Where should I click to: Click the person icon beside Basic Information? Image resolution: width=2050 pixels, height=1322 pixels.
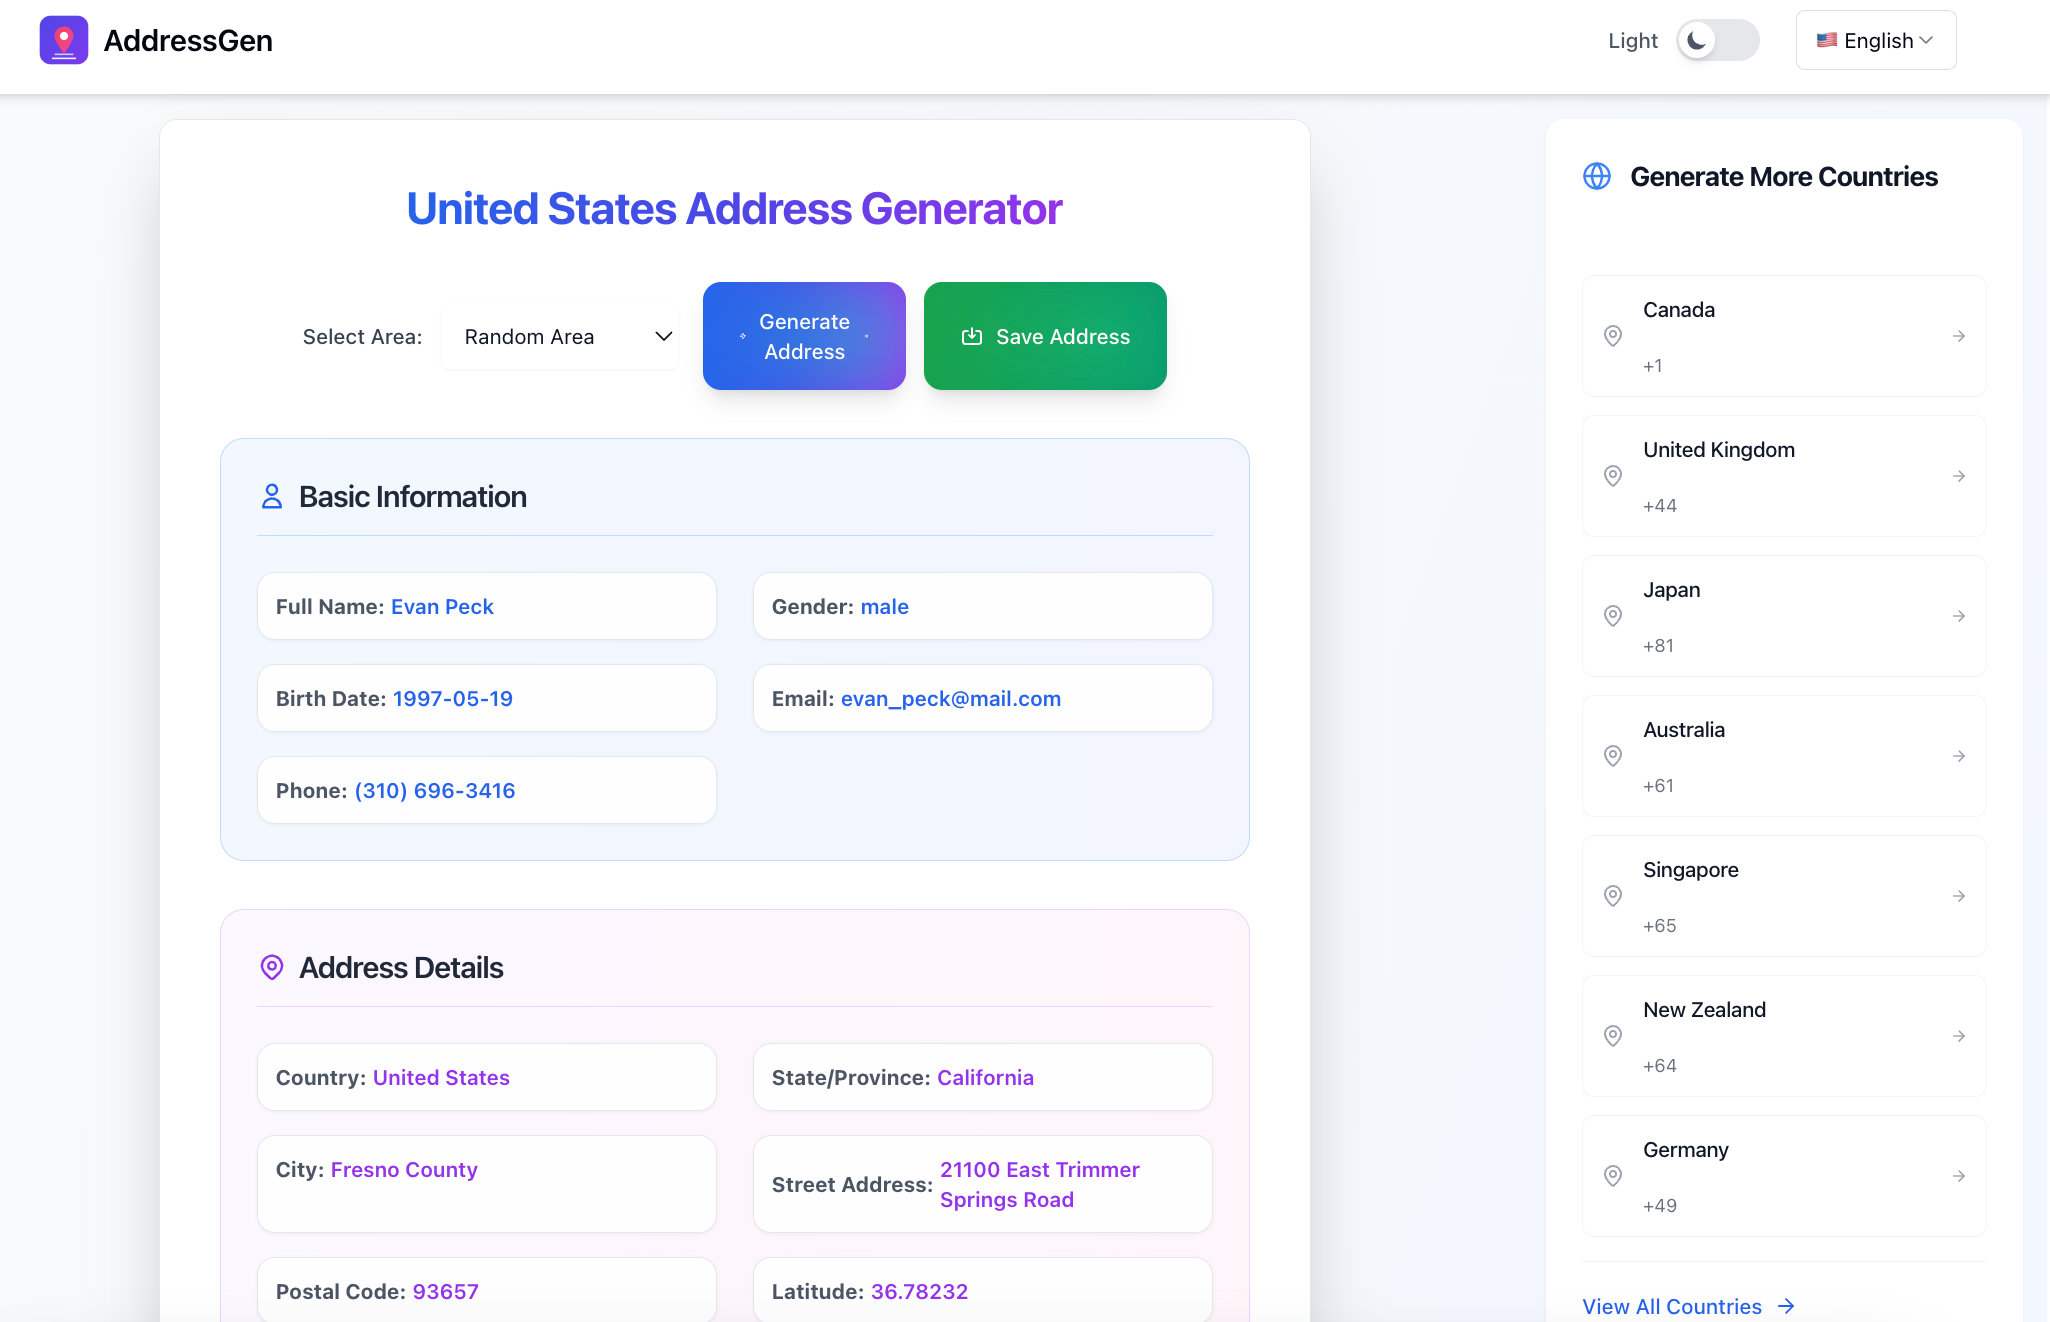tap(272, 497)
